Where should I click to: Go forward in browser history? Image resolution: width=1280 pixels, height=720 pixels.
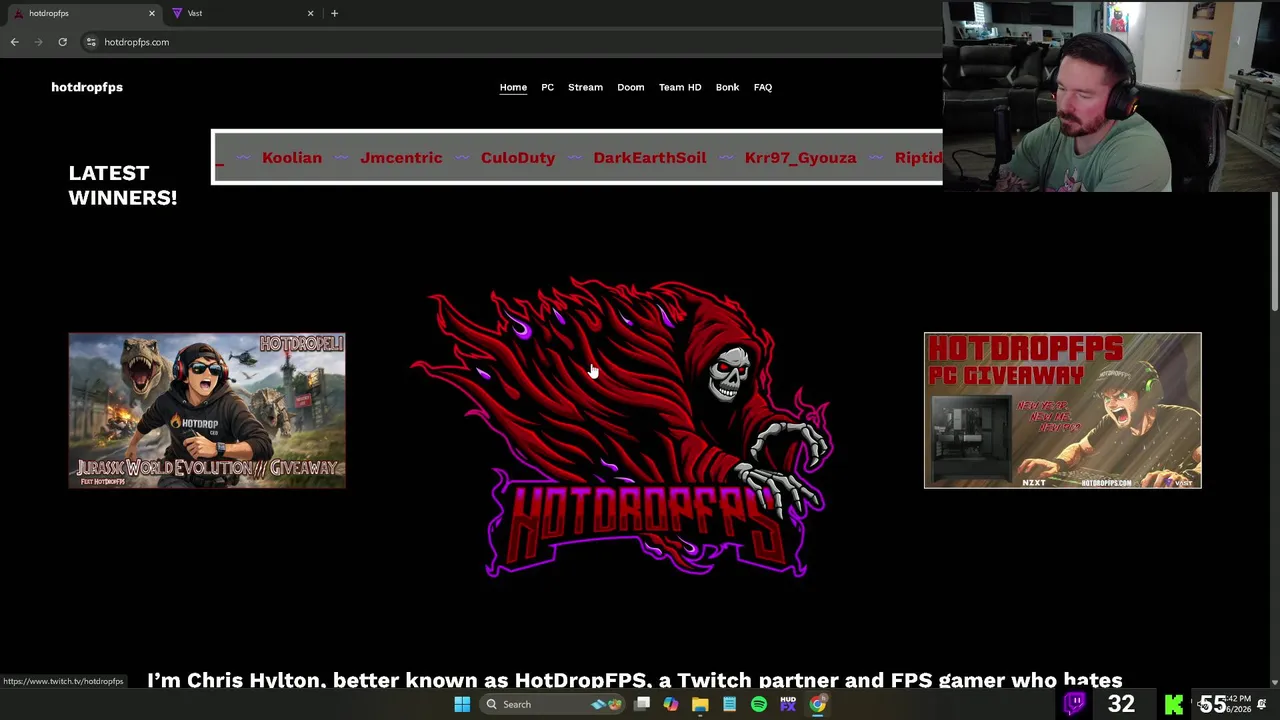coord(38,42)
